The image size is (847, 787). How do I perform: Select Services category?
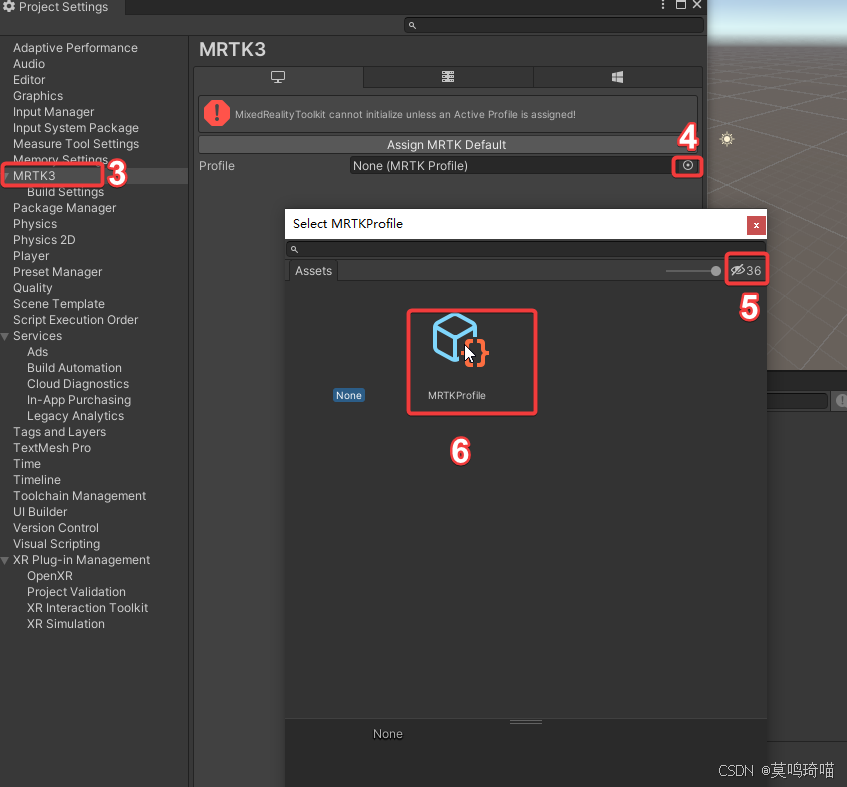[x=37, y=336]
